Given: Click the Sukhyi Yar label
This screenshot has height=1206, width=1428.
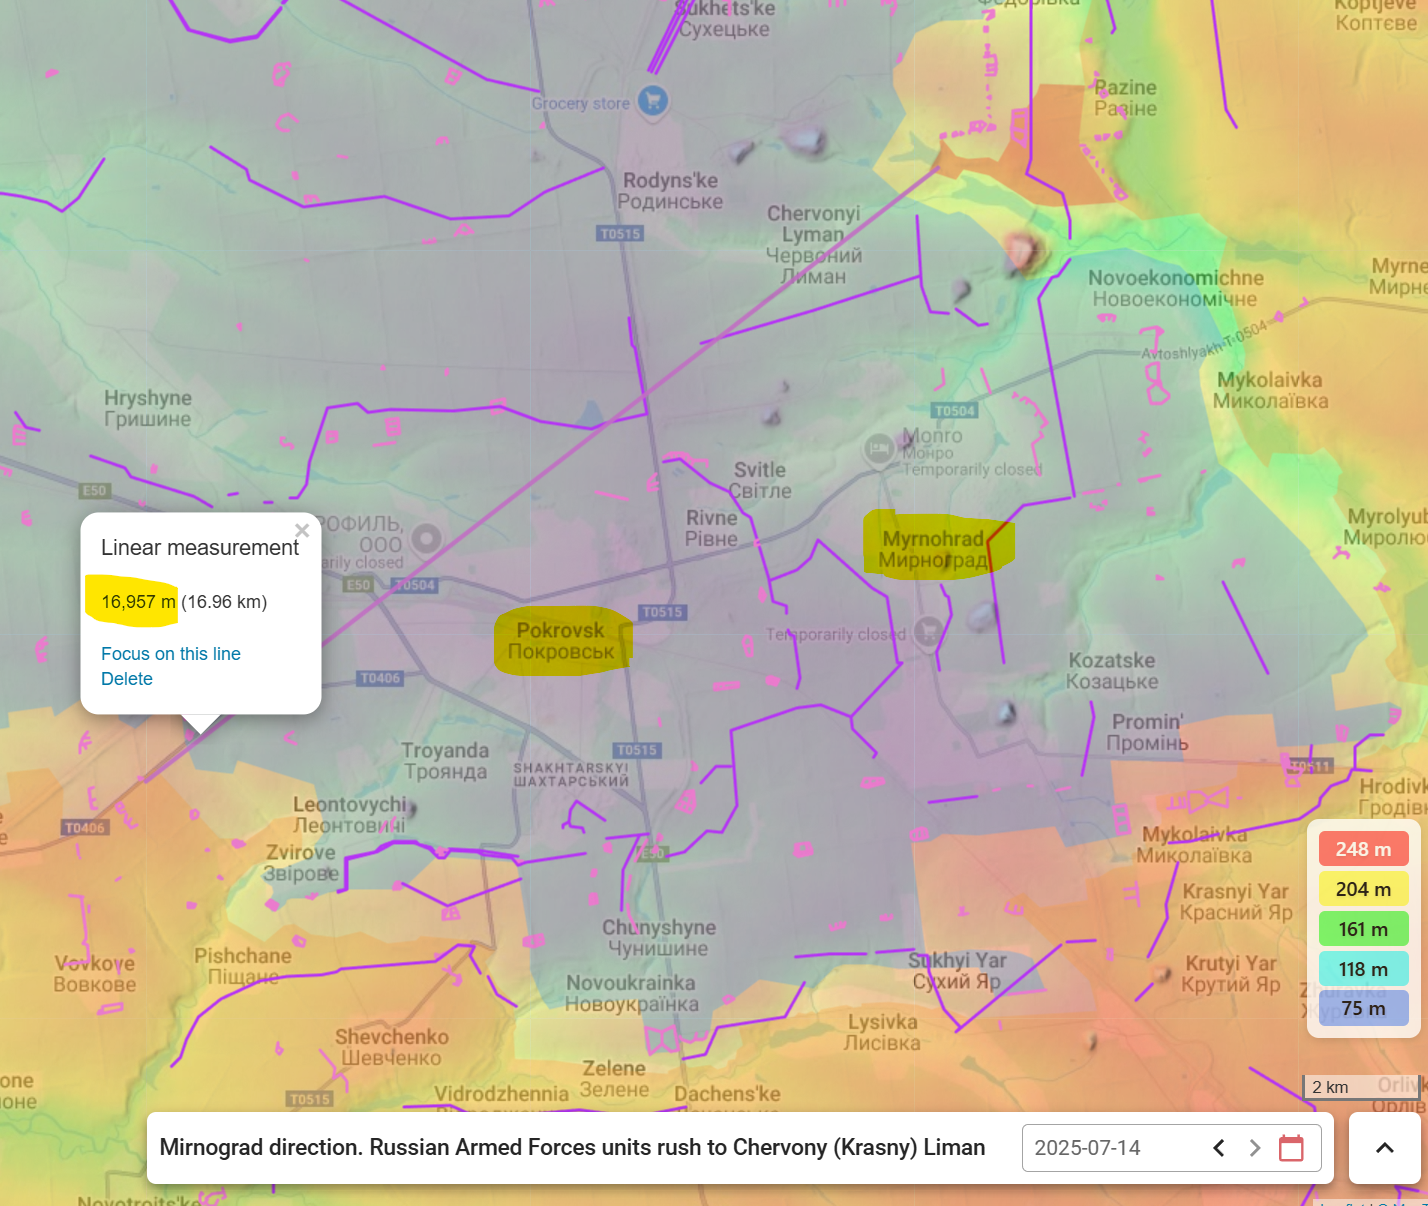Looking at the screenshot, I should (957, 970).
